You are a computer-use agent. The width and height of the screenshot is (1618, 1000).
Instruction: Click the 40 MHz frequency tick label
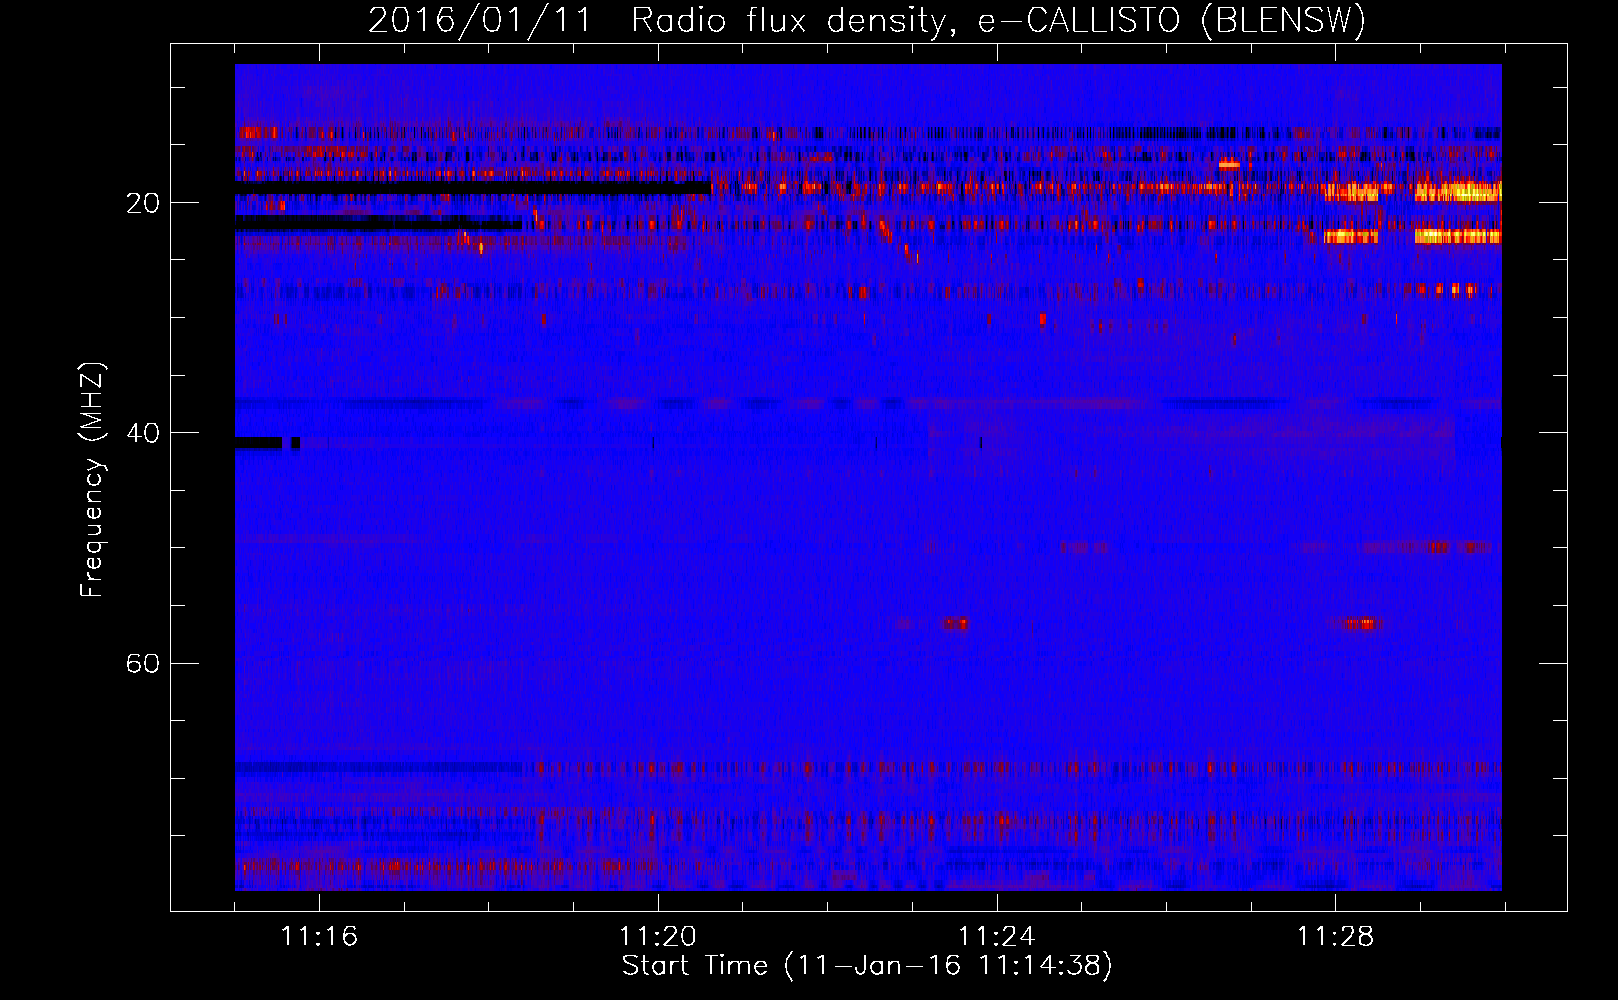click(142, 434)
